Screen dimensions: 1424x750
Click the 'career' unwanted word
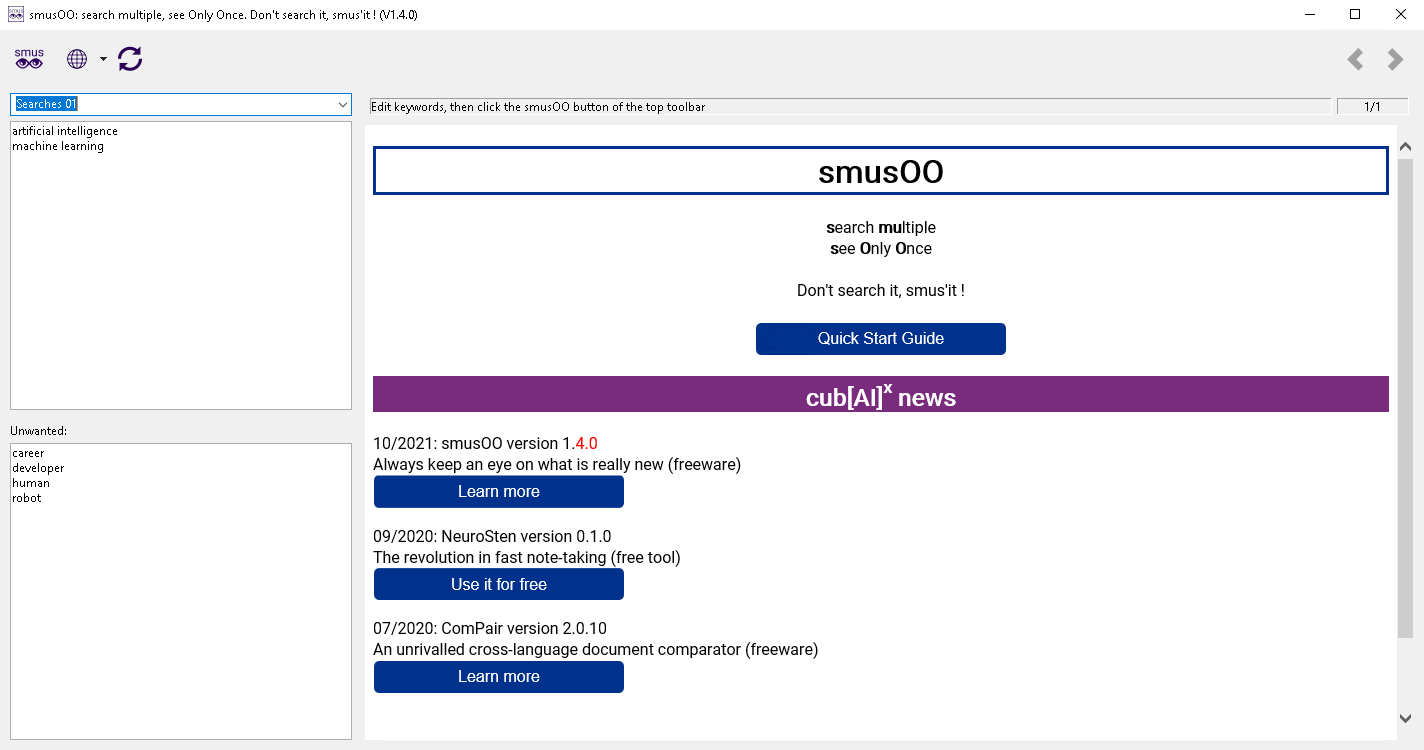click(x=28, y=453)
